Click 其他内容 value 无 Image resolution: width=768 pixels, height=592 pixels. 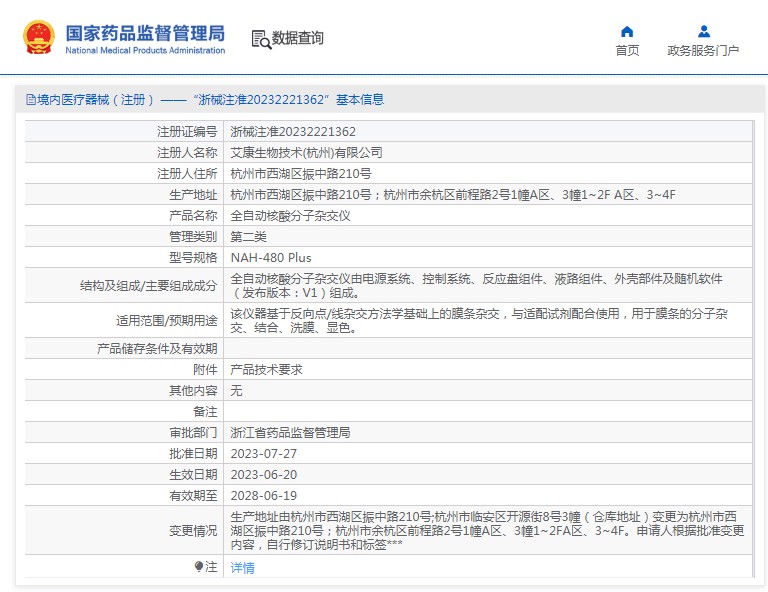point(236,391)
